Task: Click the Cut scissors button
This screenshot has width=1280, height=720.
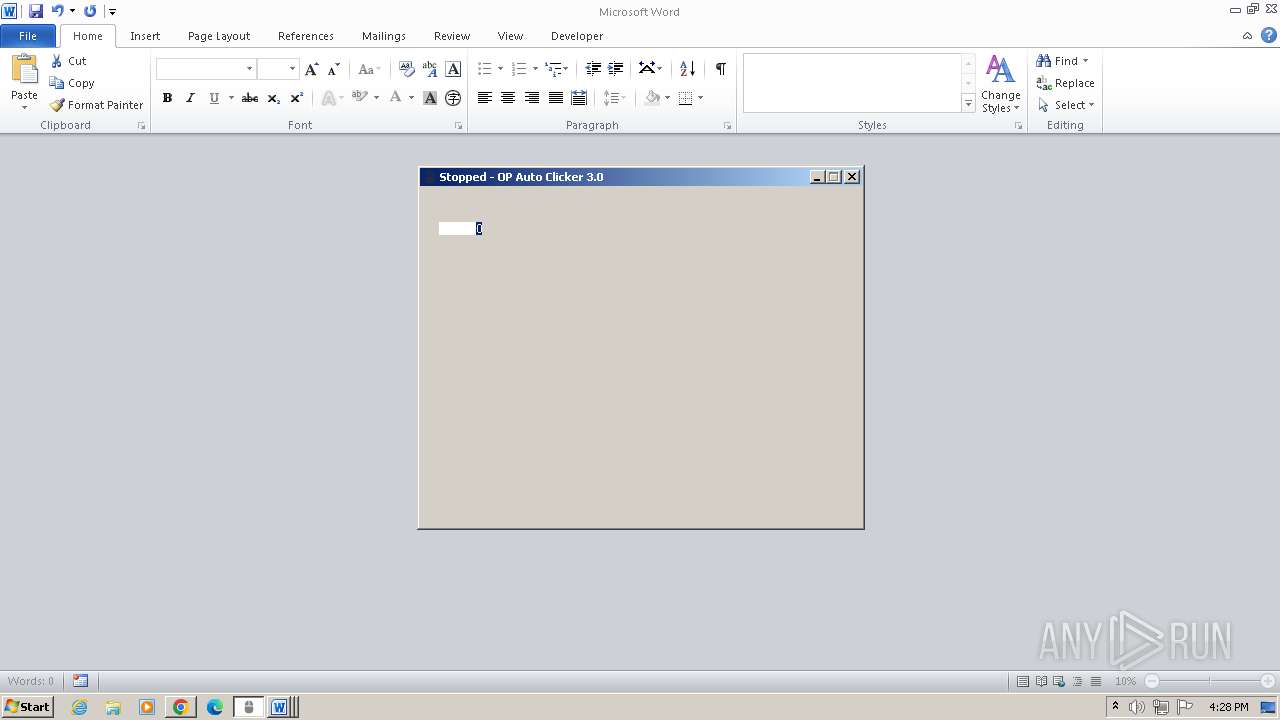Action: 69,61
